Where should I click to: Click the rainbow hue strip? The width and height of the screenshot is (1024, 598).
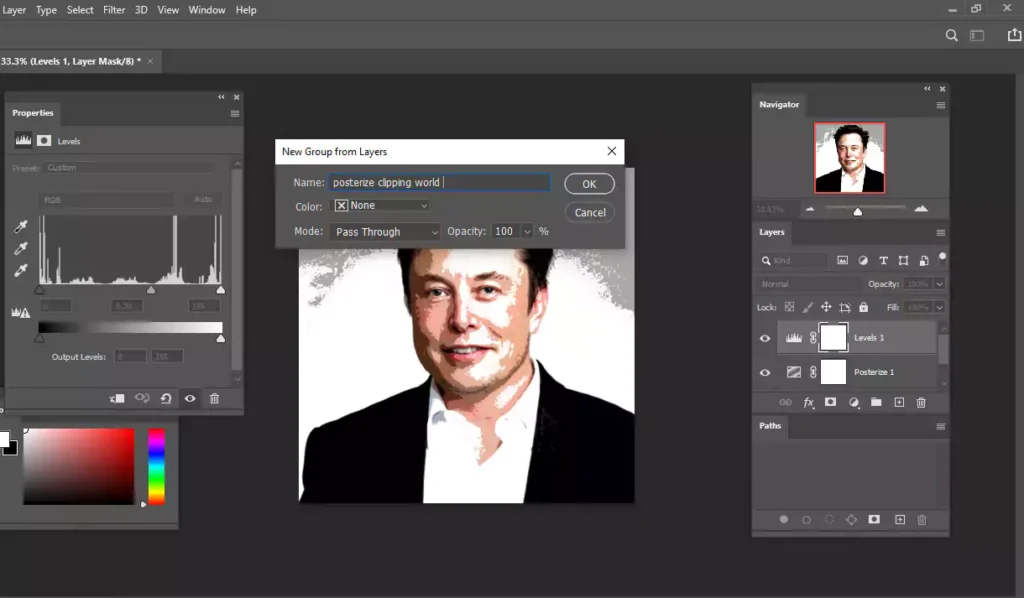(156, 466)
